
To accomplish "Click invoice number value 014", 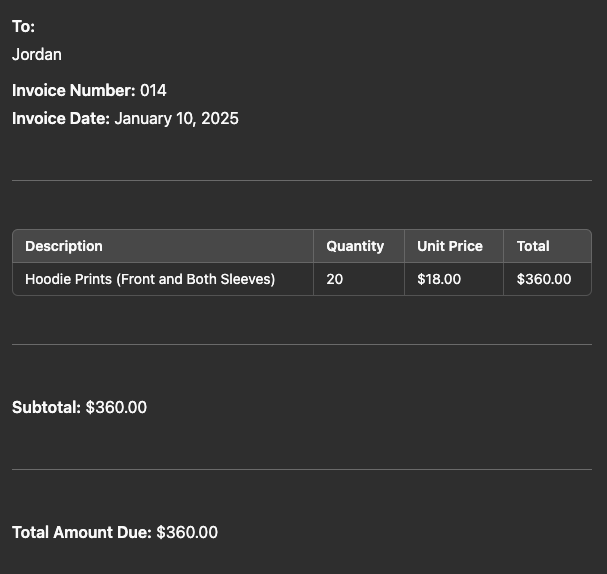I will pos(153,91).
